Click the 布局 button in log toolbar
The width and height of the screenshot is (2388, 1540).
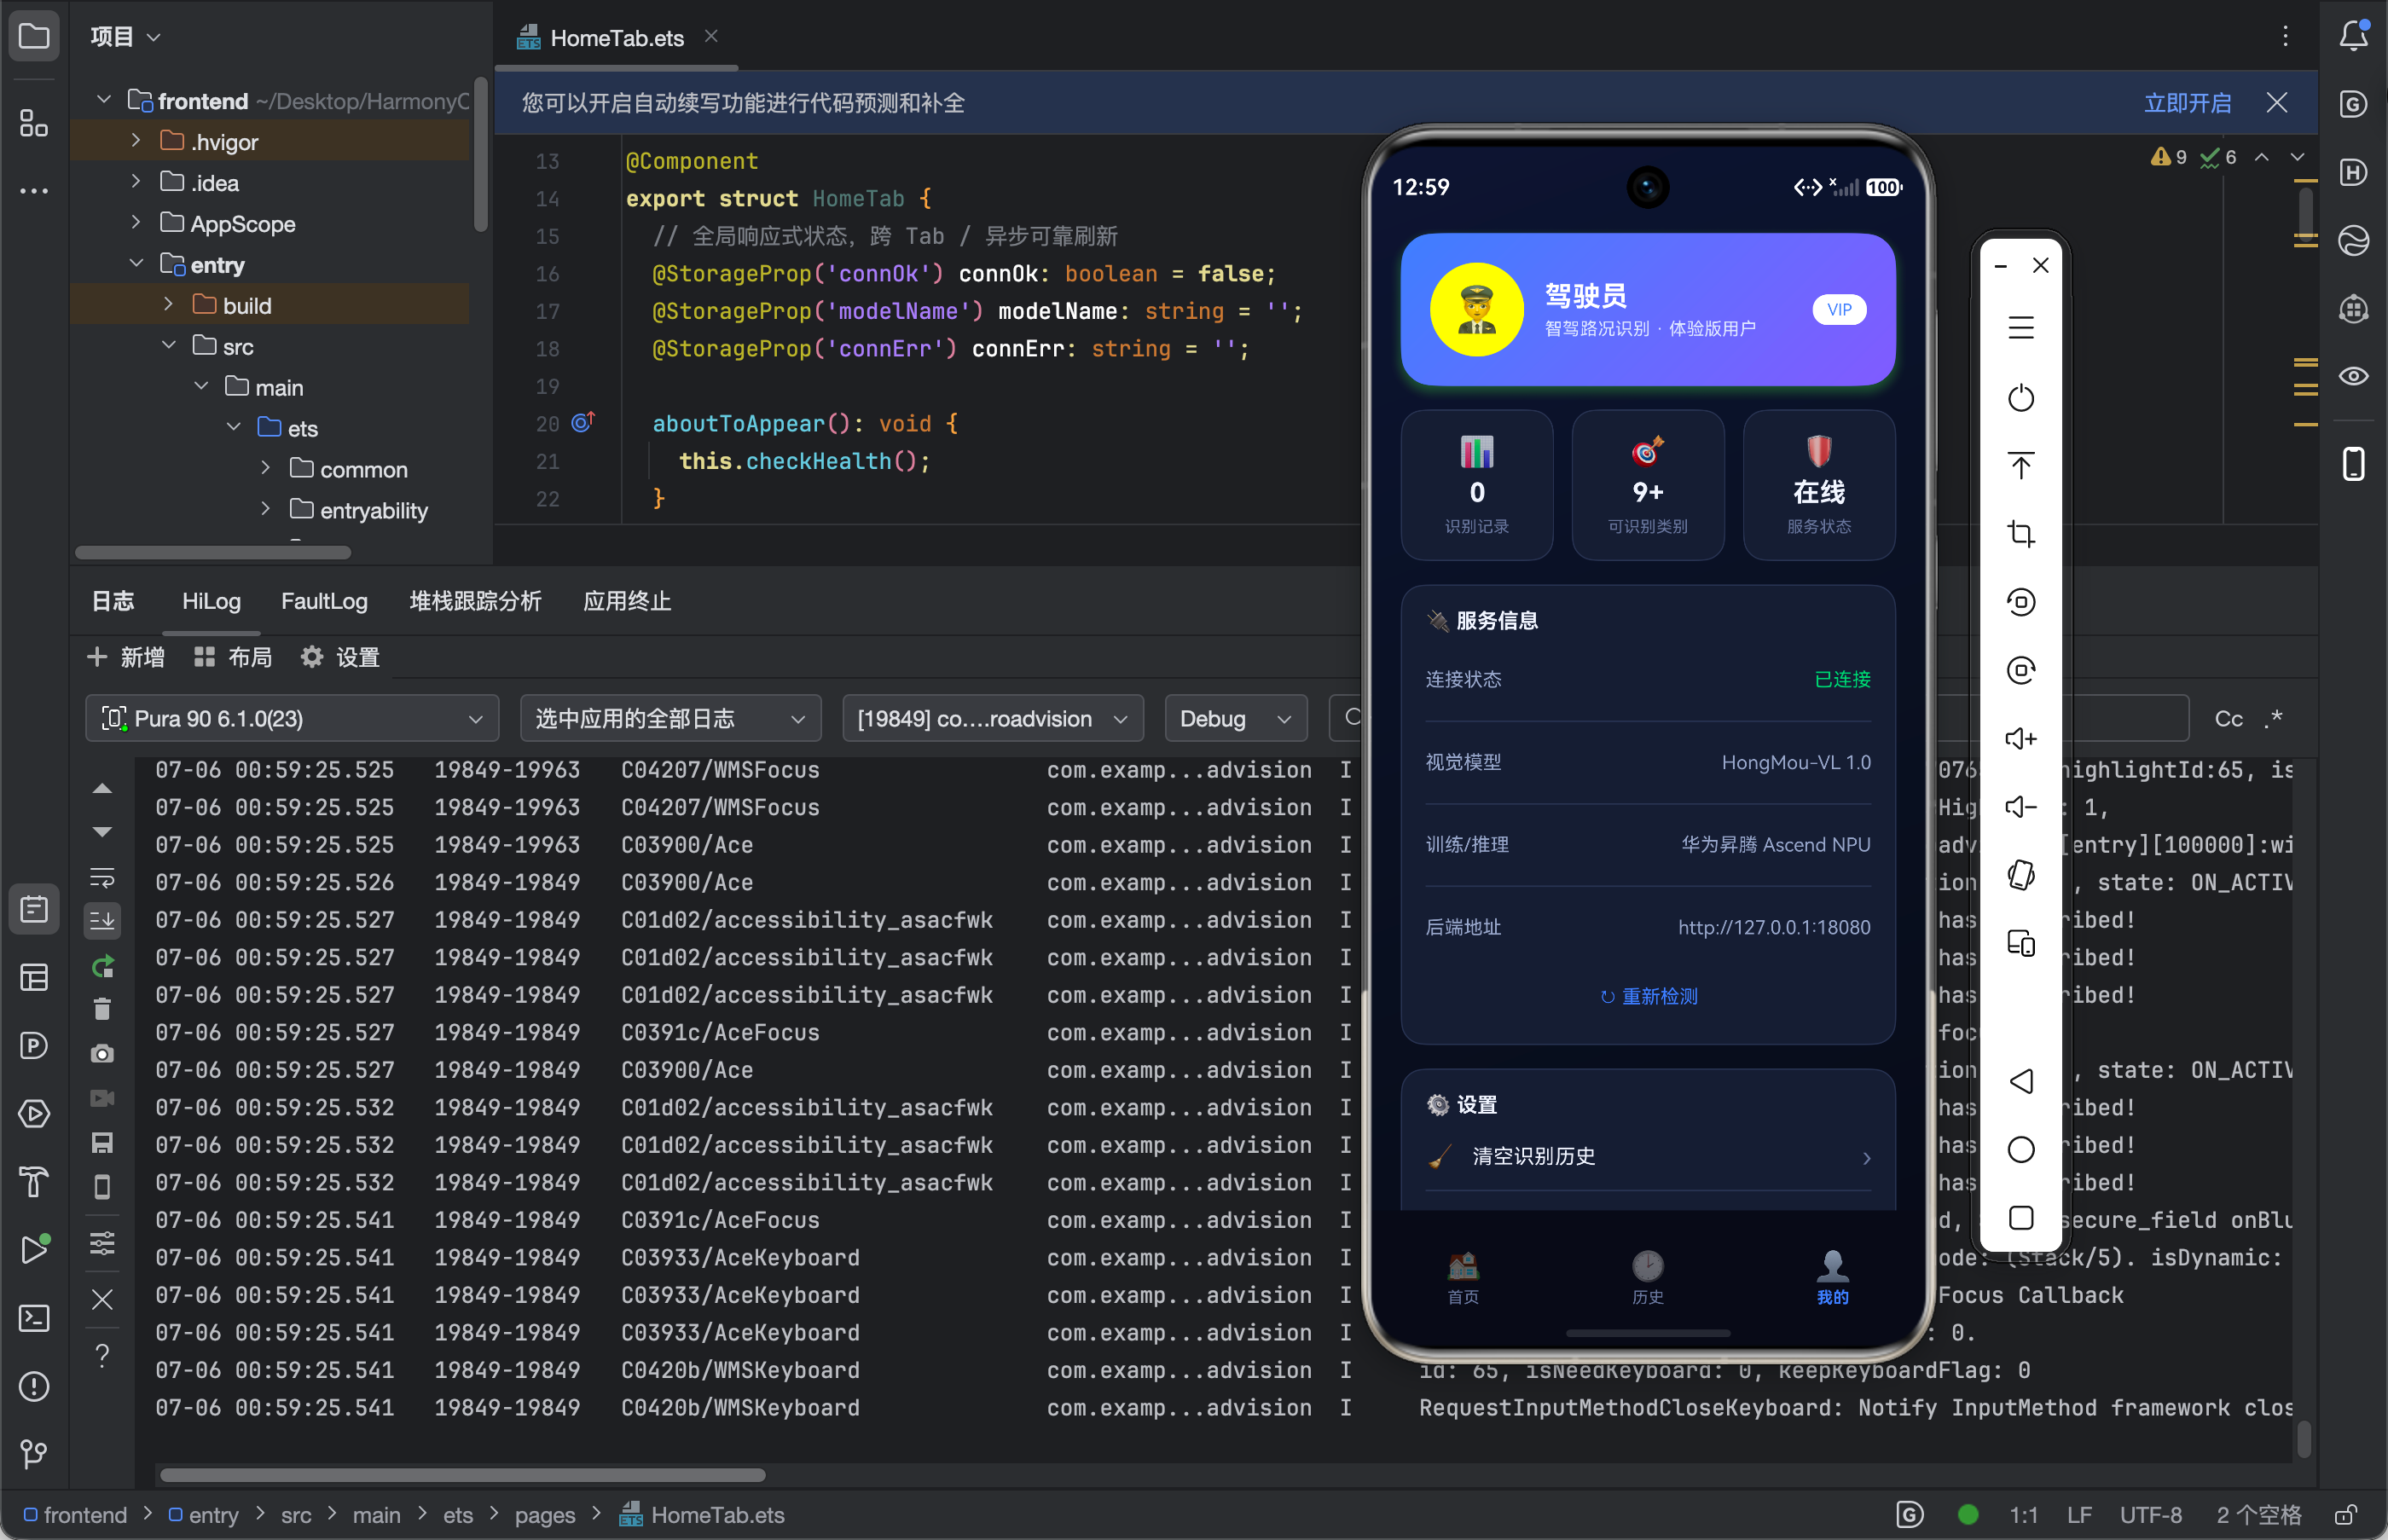click(233, 657)
